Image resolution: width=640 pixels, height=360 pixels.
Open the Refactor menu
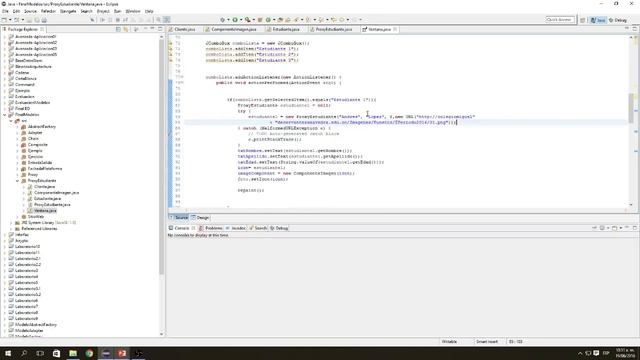(x=48, y=11)
